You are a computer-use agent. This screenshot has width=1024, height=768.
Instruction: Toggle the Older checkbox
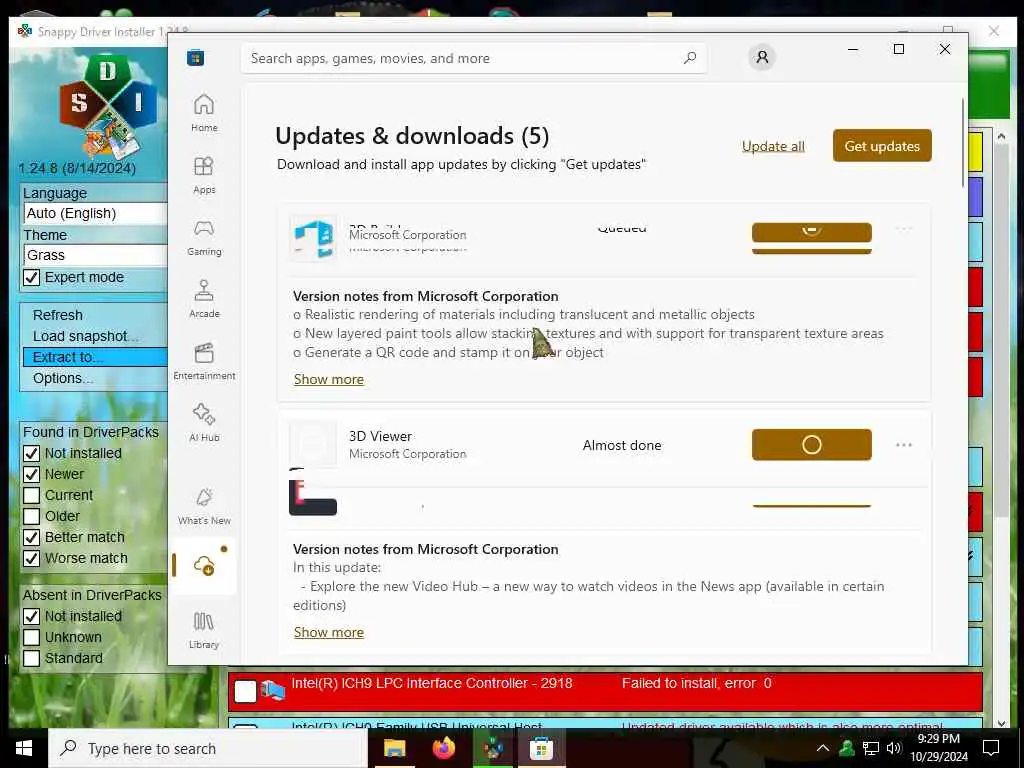[31, 516]
